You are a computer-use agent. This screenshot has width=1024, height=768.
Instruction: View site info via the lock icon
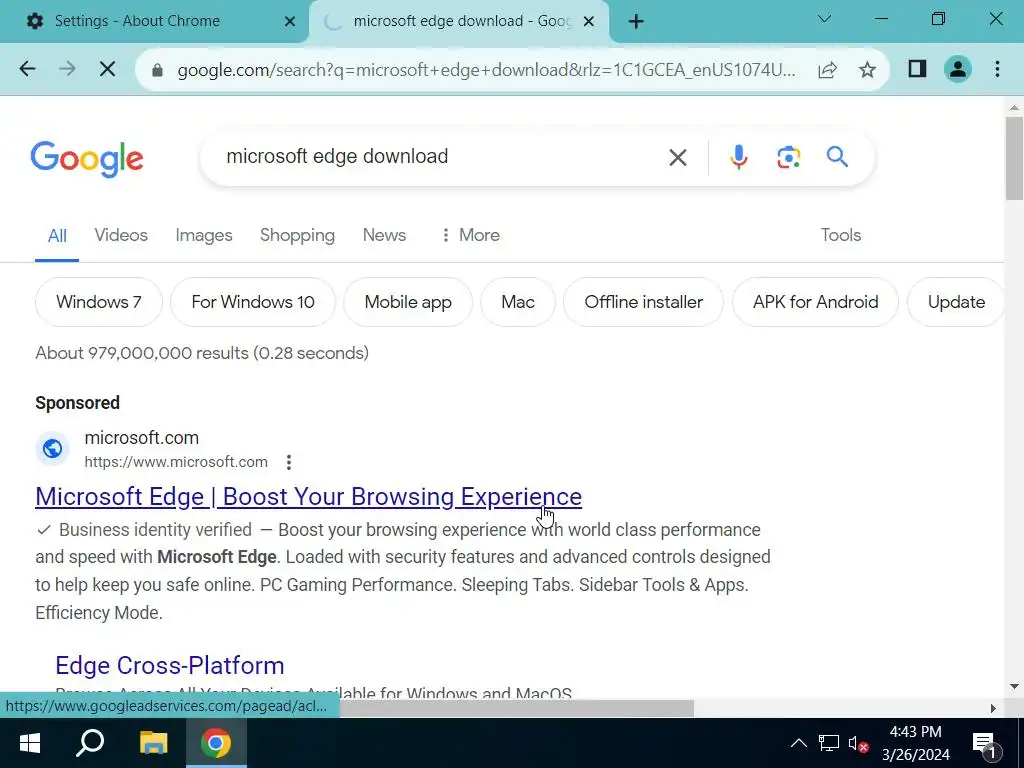pos(157,70)
